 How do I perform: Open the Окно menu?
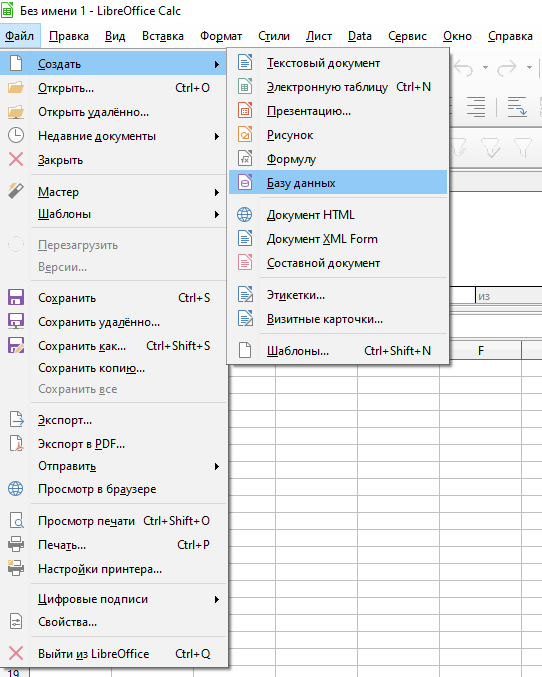pyautogui.click(x=457, y=36)
